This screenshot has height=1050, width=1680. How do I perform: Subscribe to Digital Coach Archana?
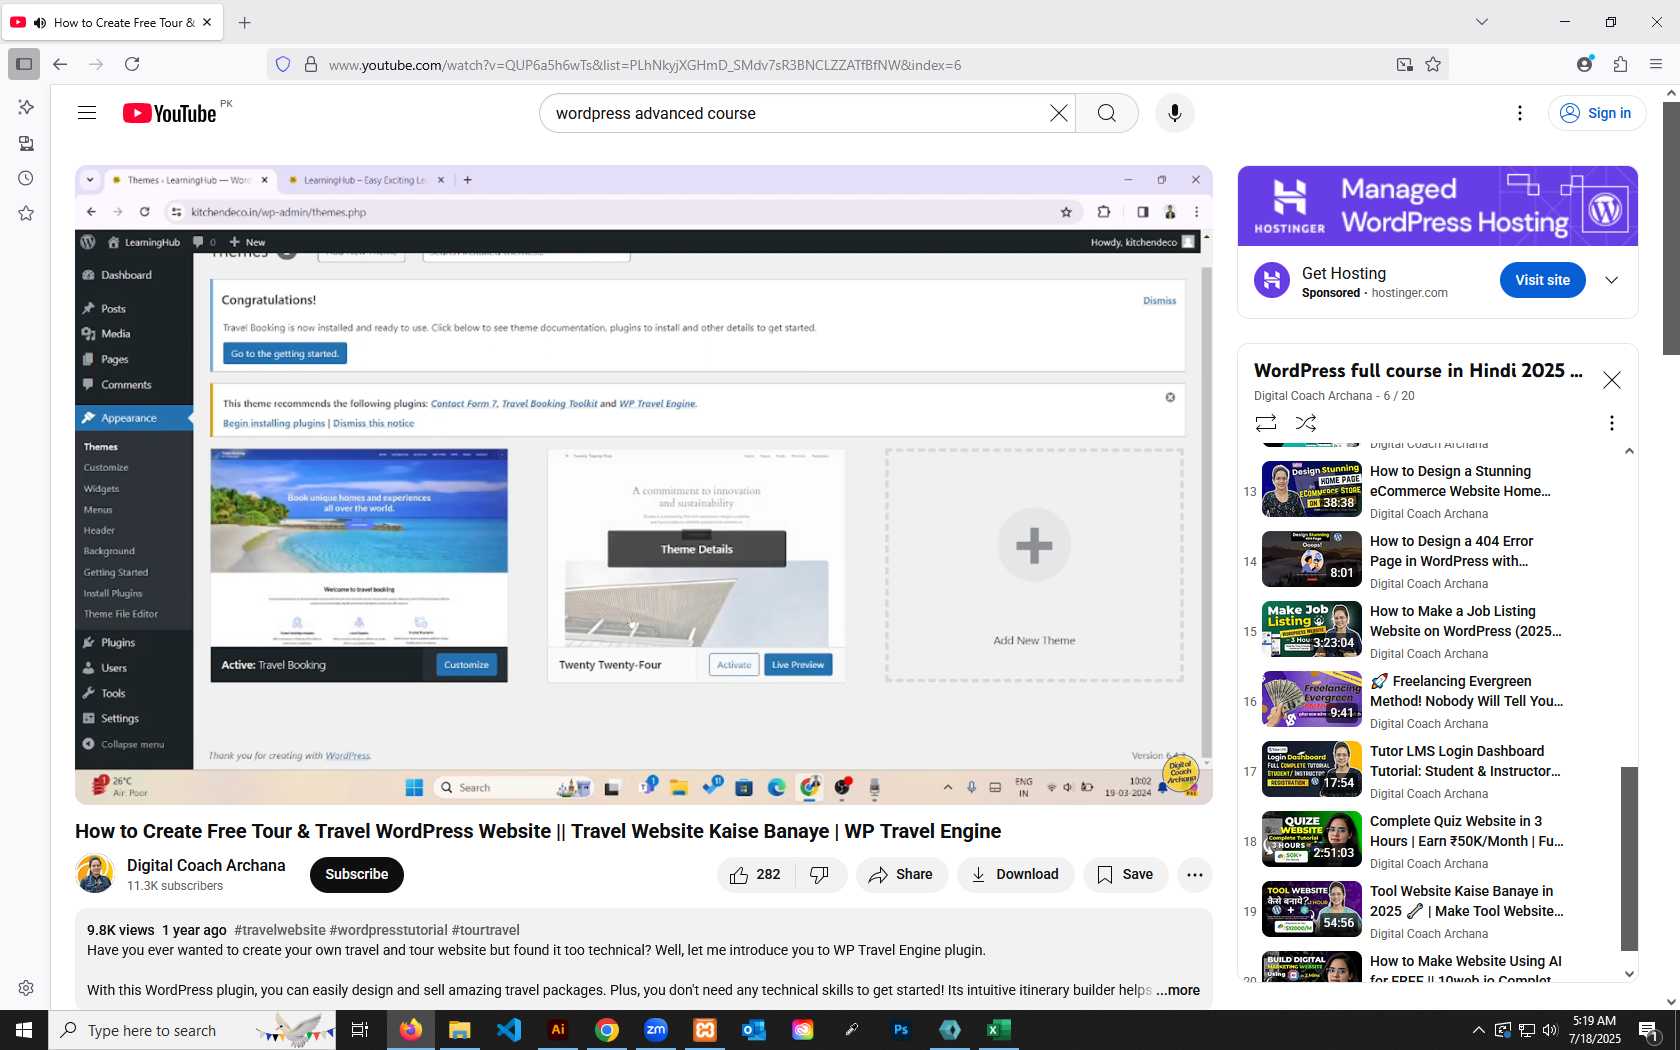coord(357,875)
